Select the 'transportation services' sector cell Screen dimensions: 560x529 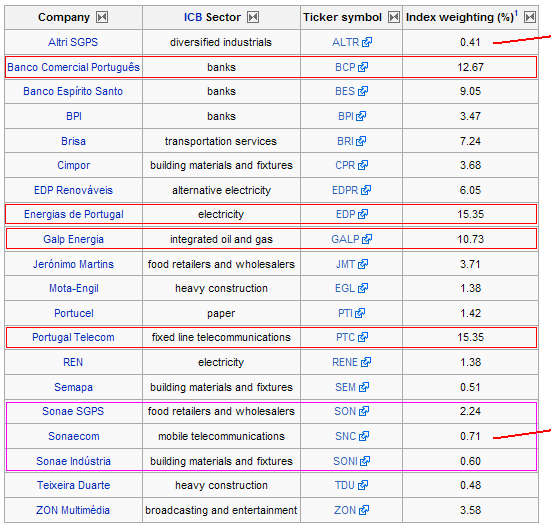coord(221,141)
